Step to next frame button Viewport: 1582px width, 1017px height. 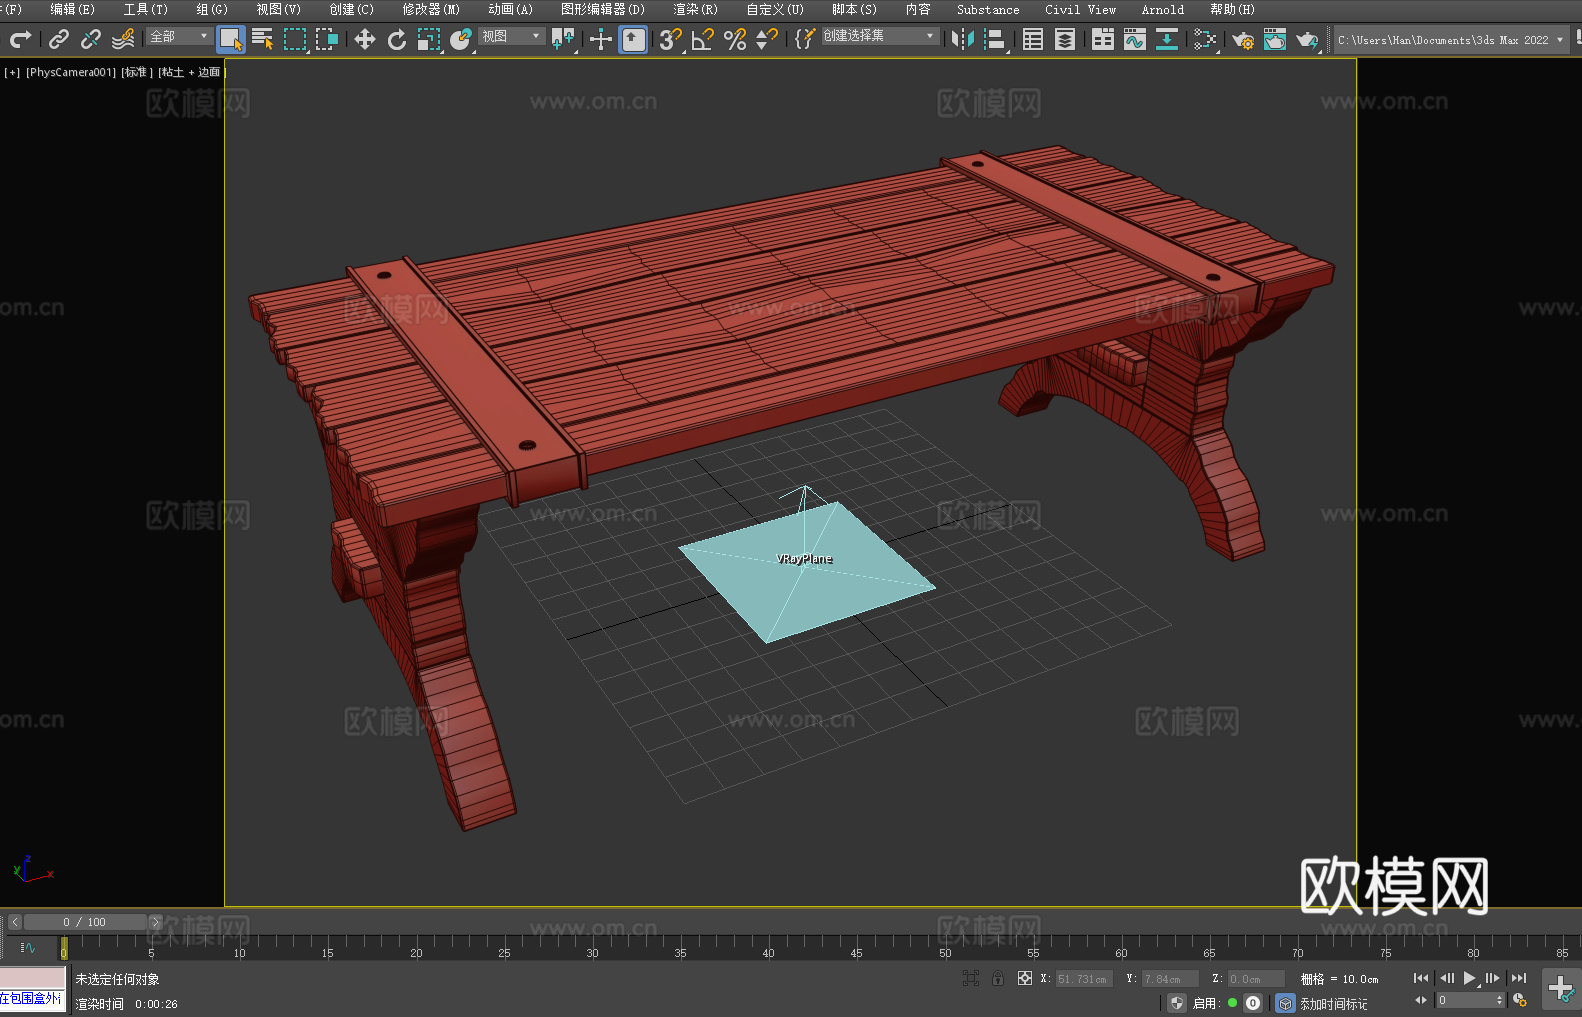[x=1493, y=978]
